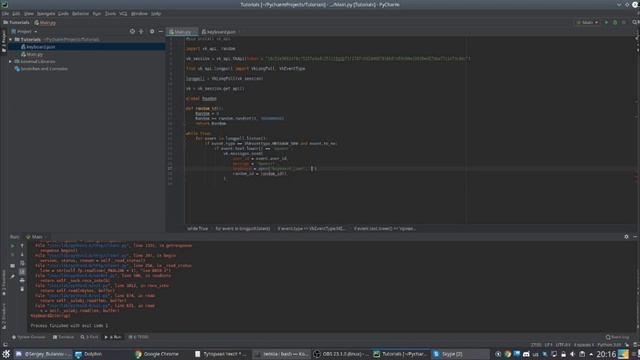Image resolution: width=640 pixels, height=360 pixels.
Task: Click the Debug bug icon in toolbar
Action: (x=615, y=22)
